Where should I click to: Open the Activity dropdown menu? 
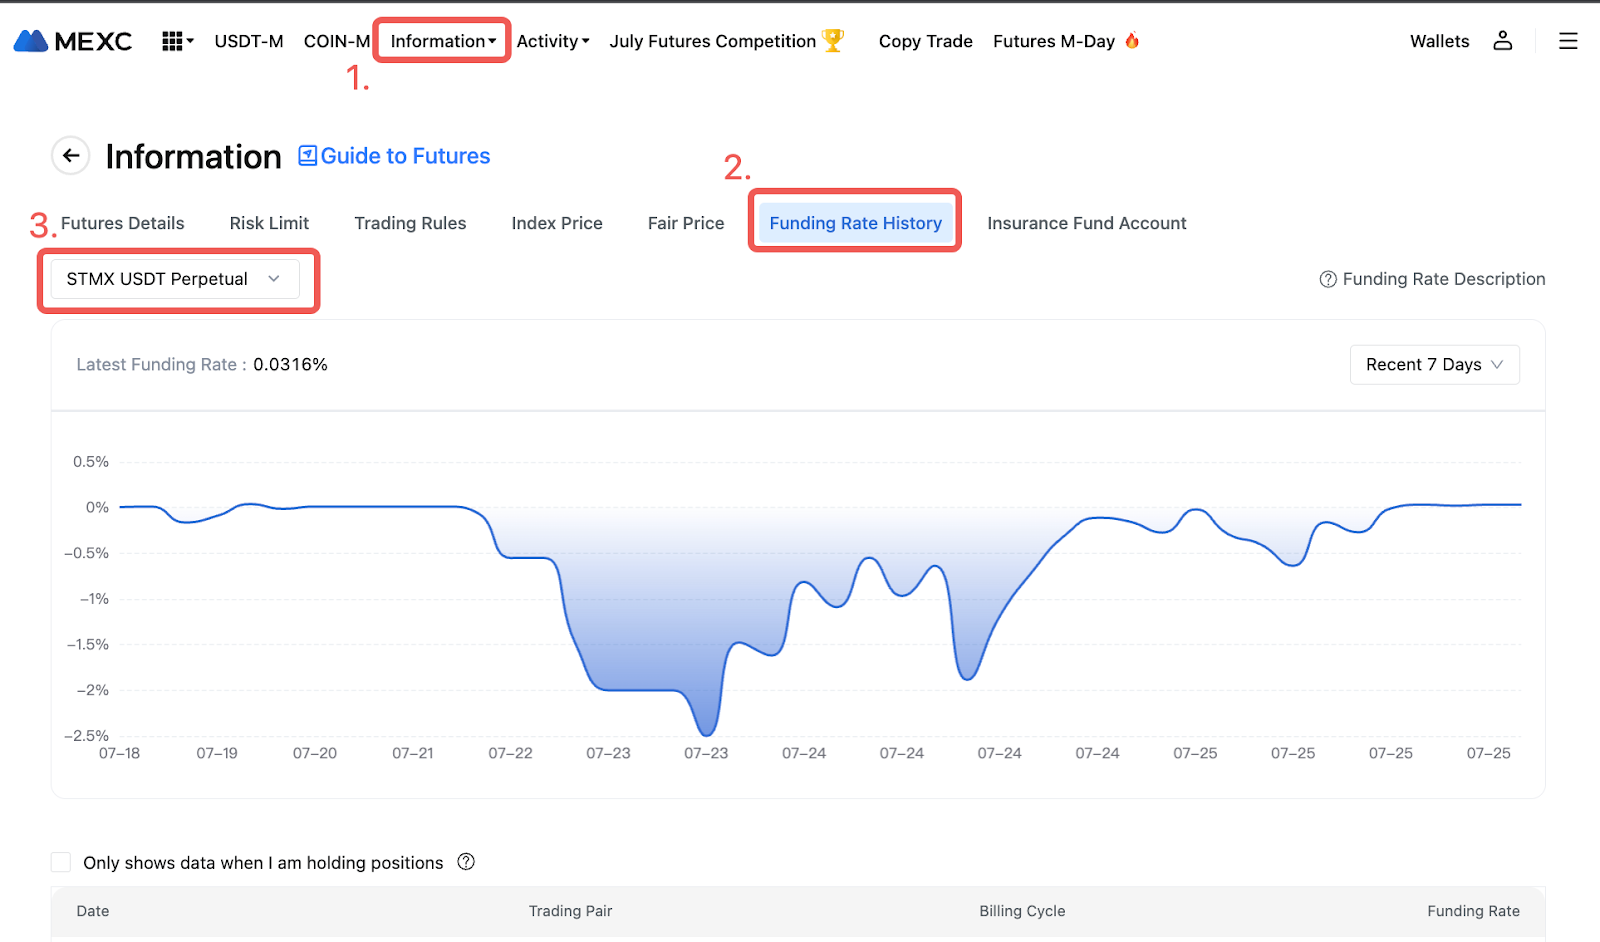coord(552,41)
